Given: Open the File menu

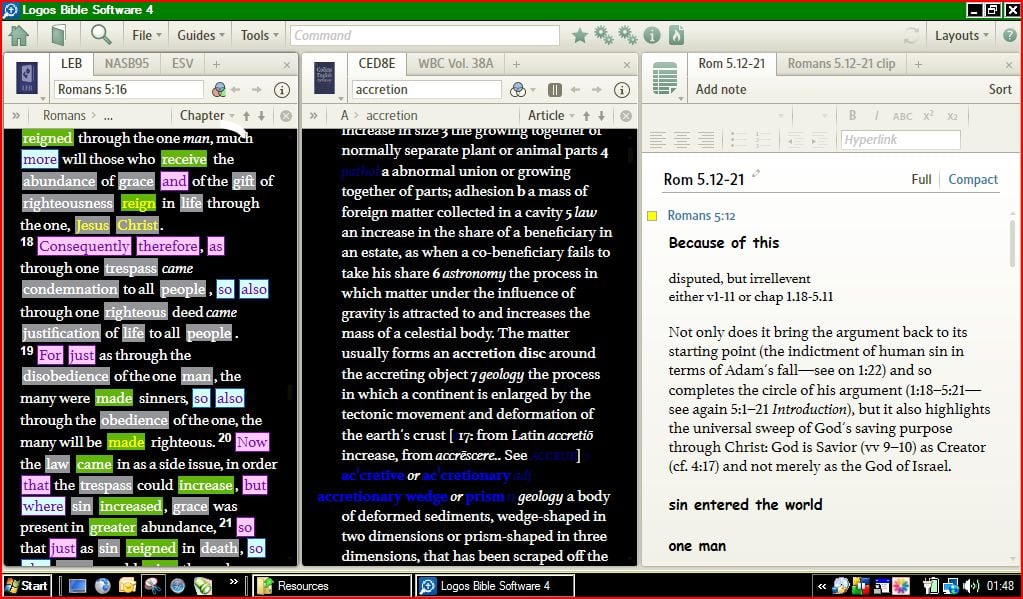Looking at the screenshot, I should tap(146, 35).
